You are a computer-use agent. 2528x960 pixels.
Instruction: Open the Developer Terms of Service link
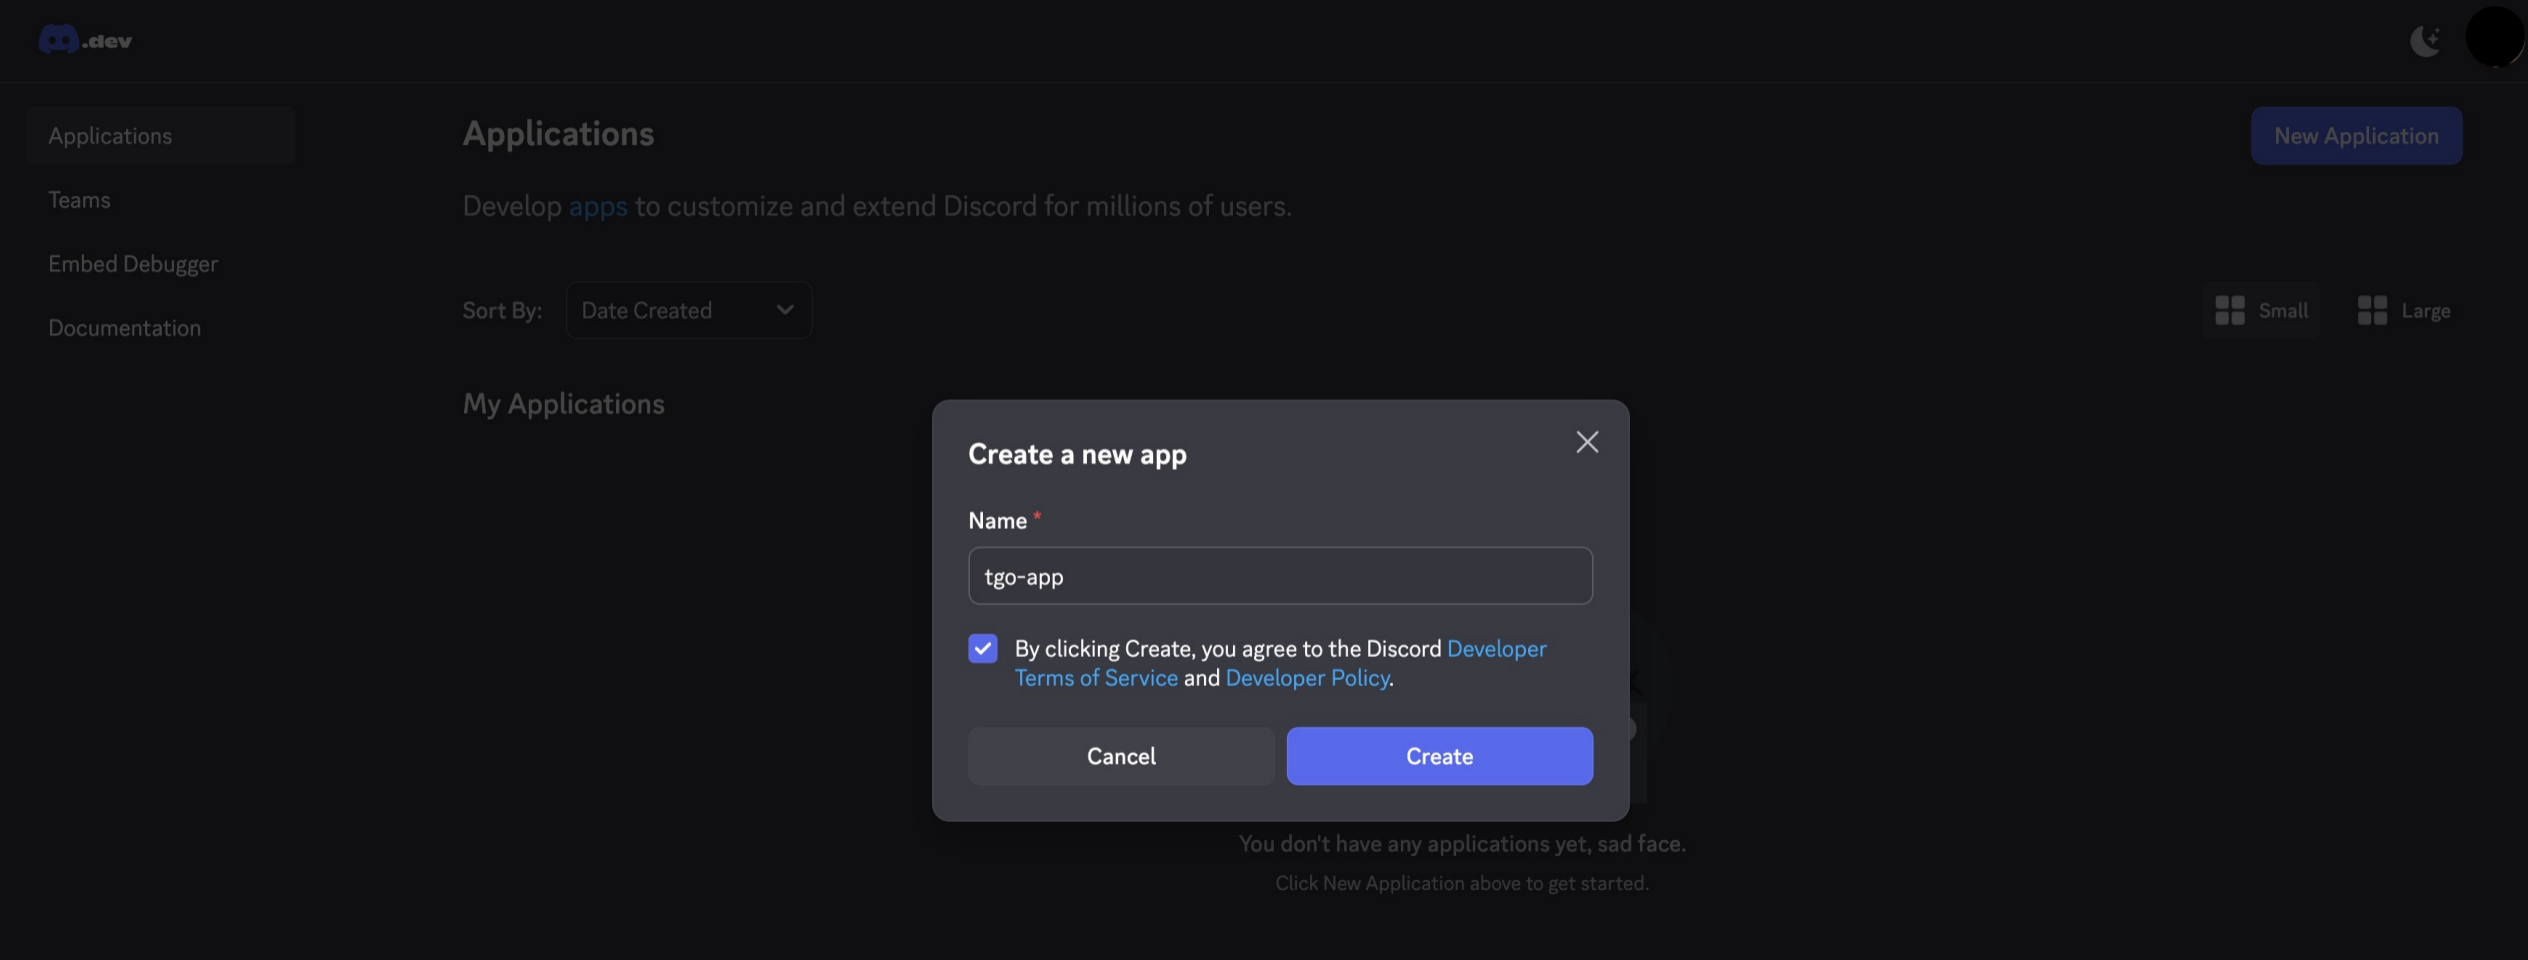click(1096, 678)
